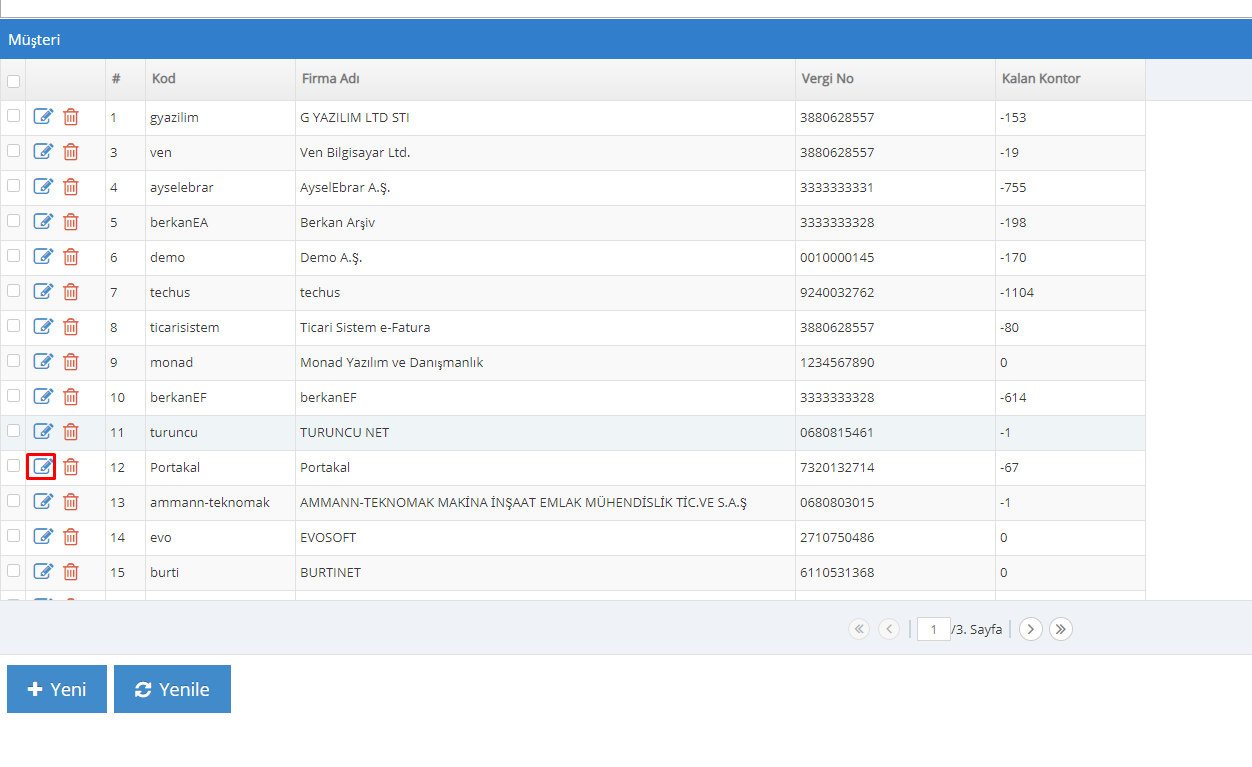Delete the ammann-teknomak customer row

tap(71, 502)
